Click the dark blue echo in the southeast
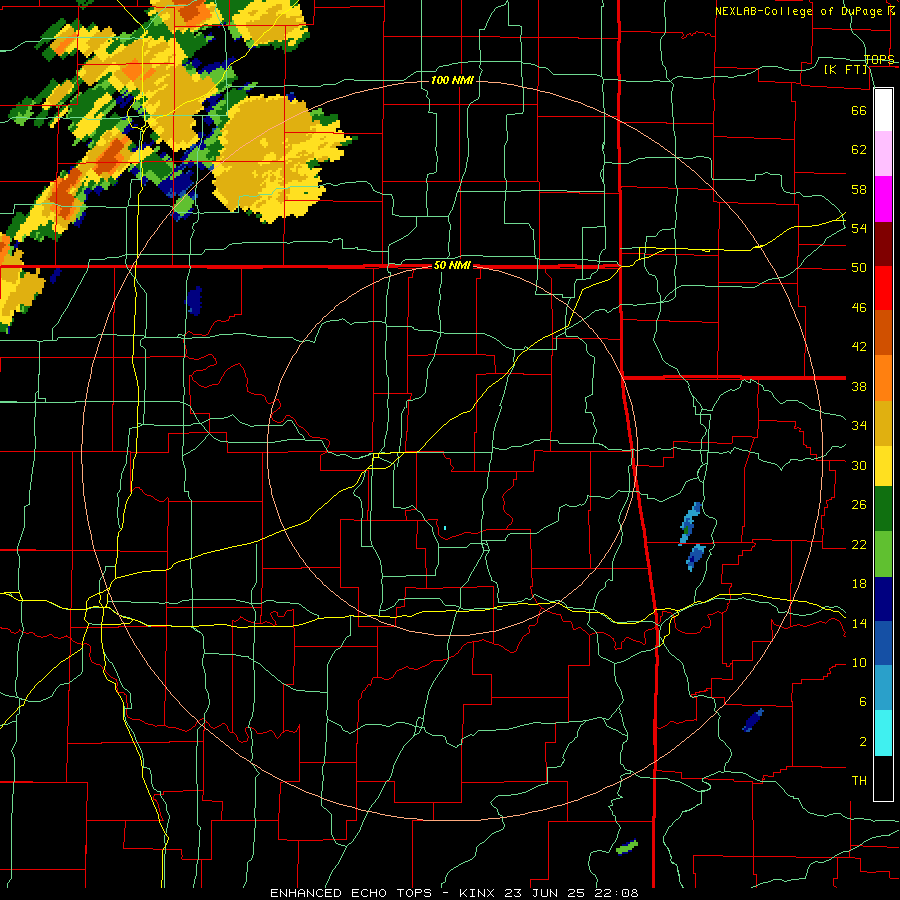The image size is (900, 900). (753, 720)
